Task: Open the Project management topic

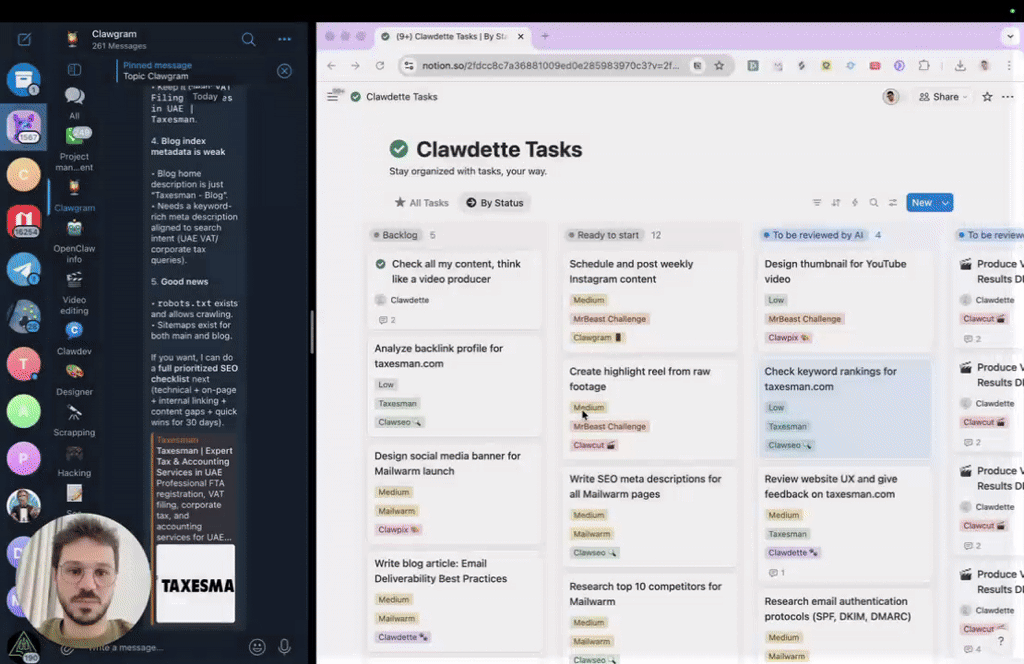Action: click(74, 150)
